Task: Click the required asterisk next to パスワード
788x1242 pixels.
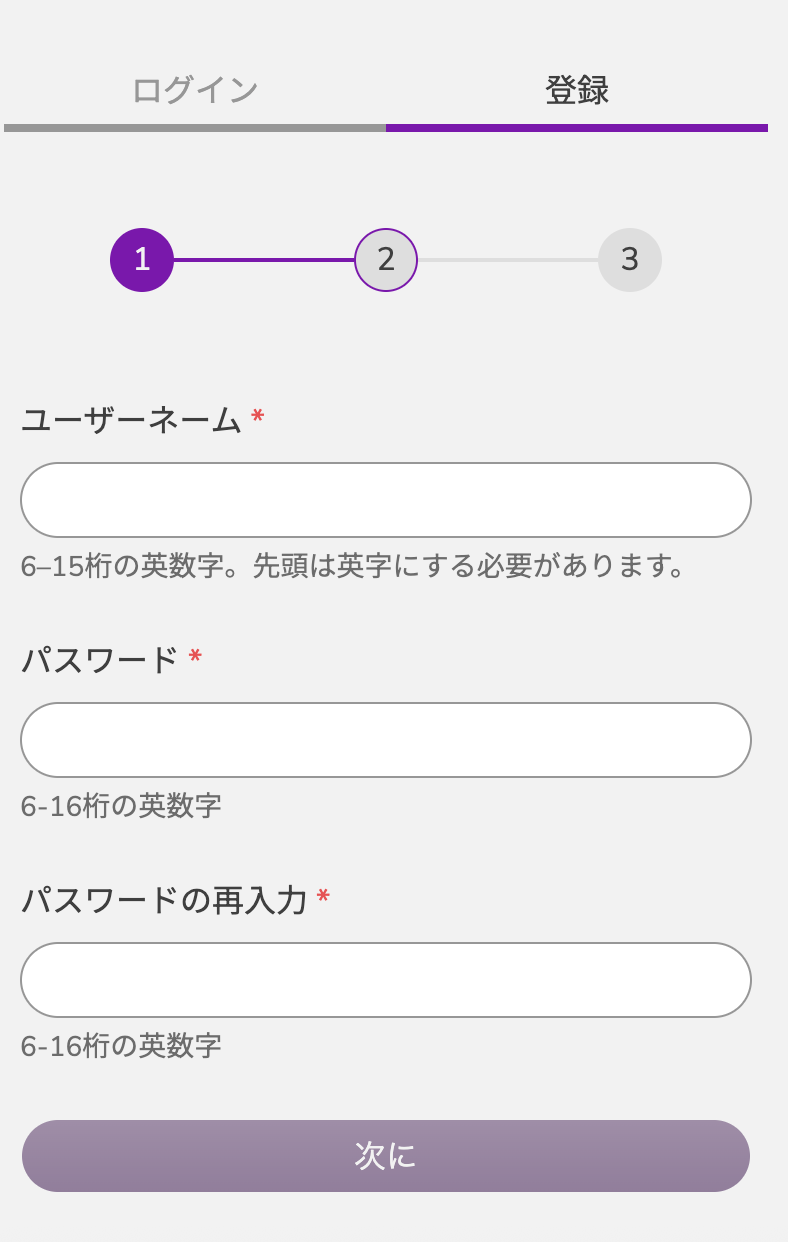Action: click(195, 657)
